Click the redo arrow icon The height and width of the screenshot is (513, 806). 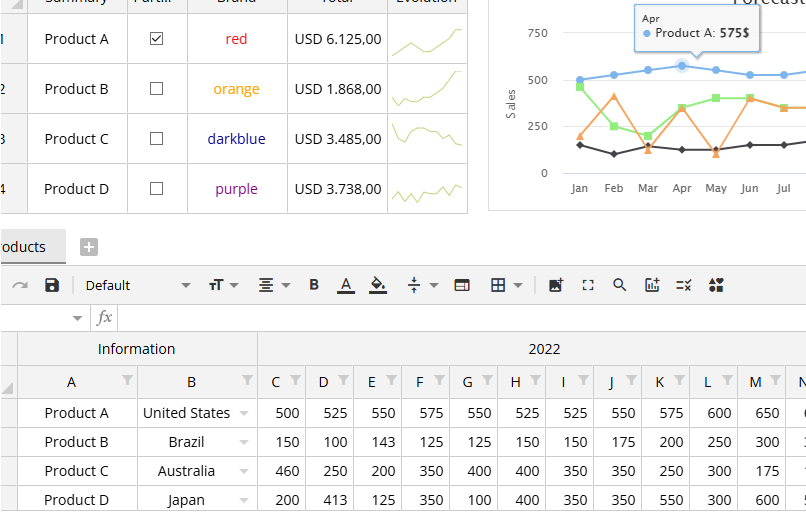(20, 285)
